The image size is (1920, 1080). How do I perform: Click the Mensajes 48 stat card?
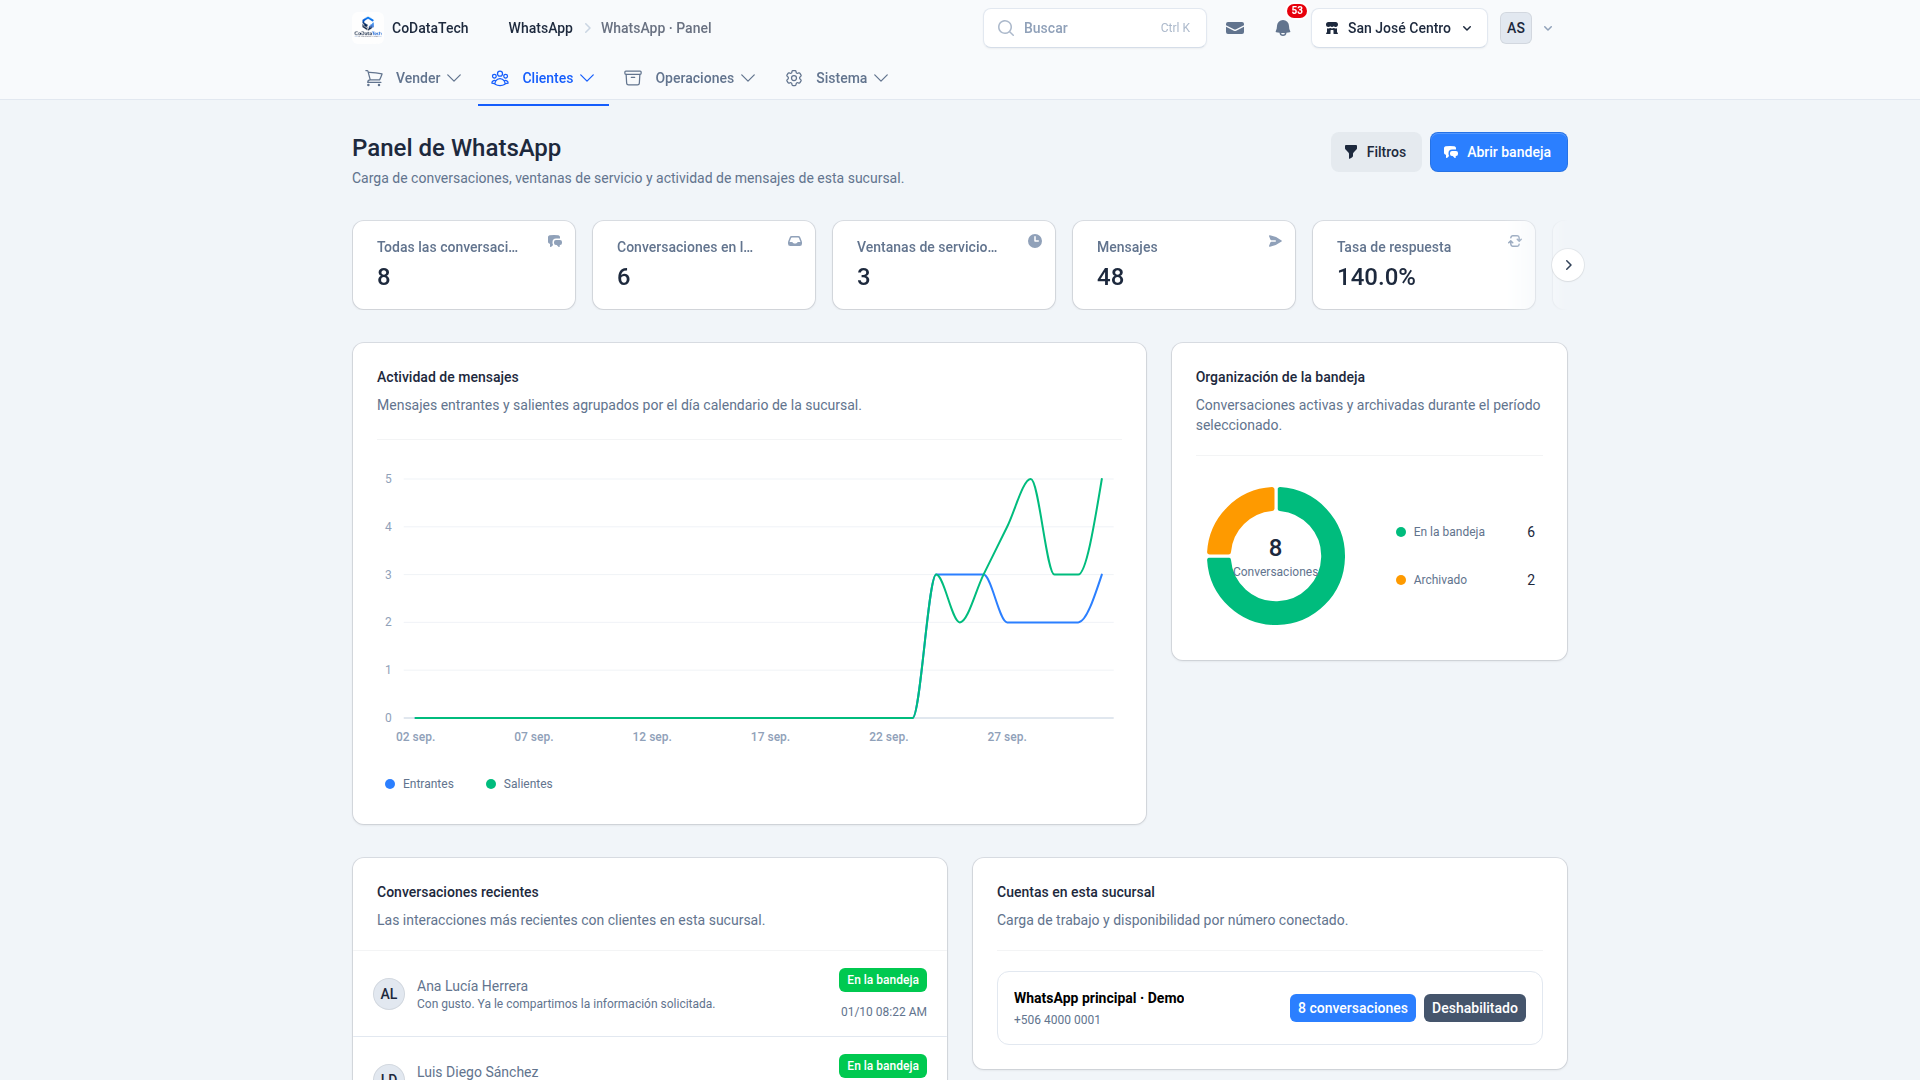coord(1184,265)
